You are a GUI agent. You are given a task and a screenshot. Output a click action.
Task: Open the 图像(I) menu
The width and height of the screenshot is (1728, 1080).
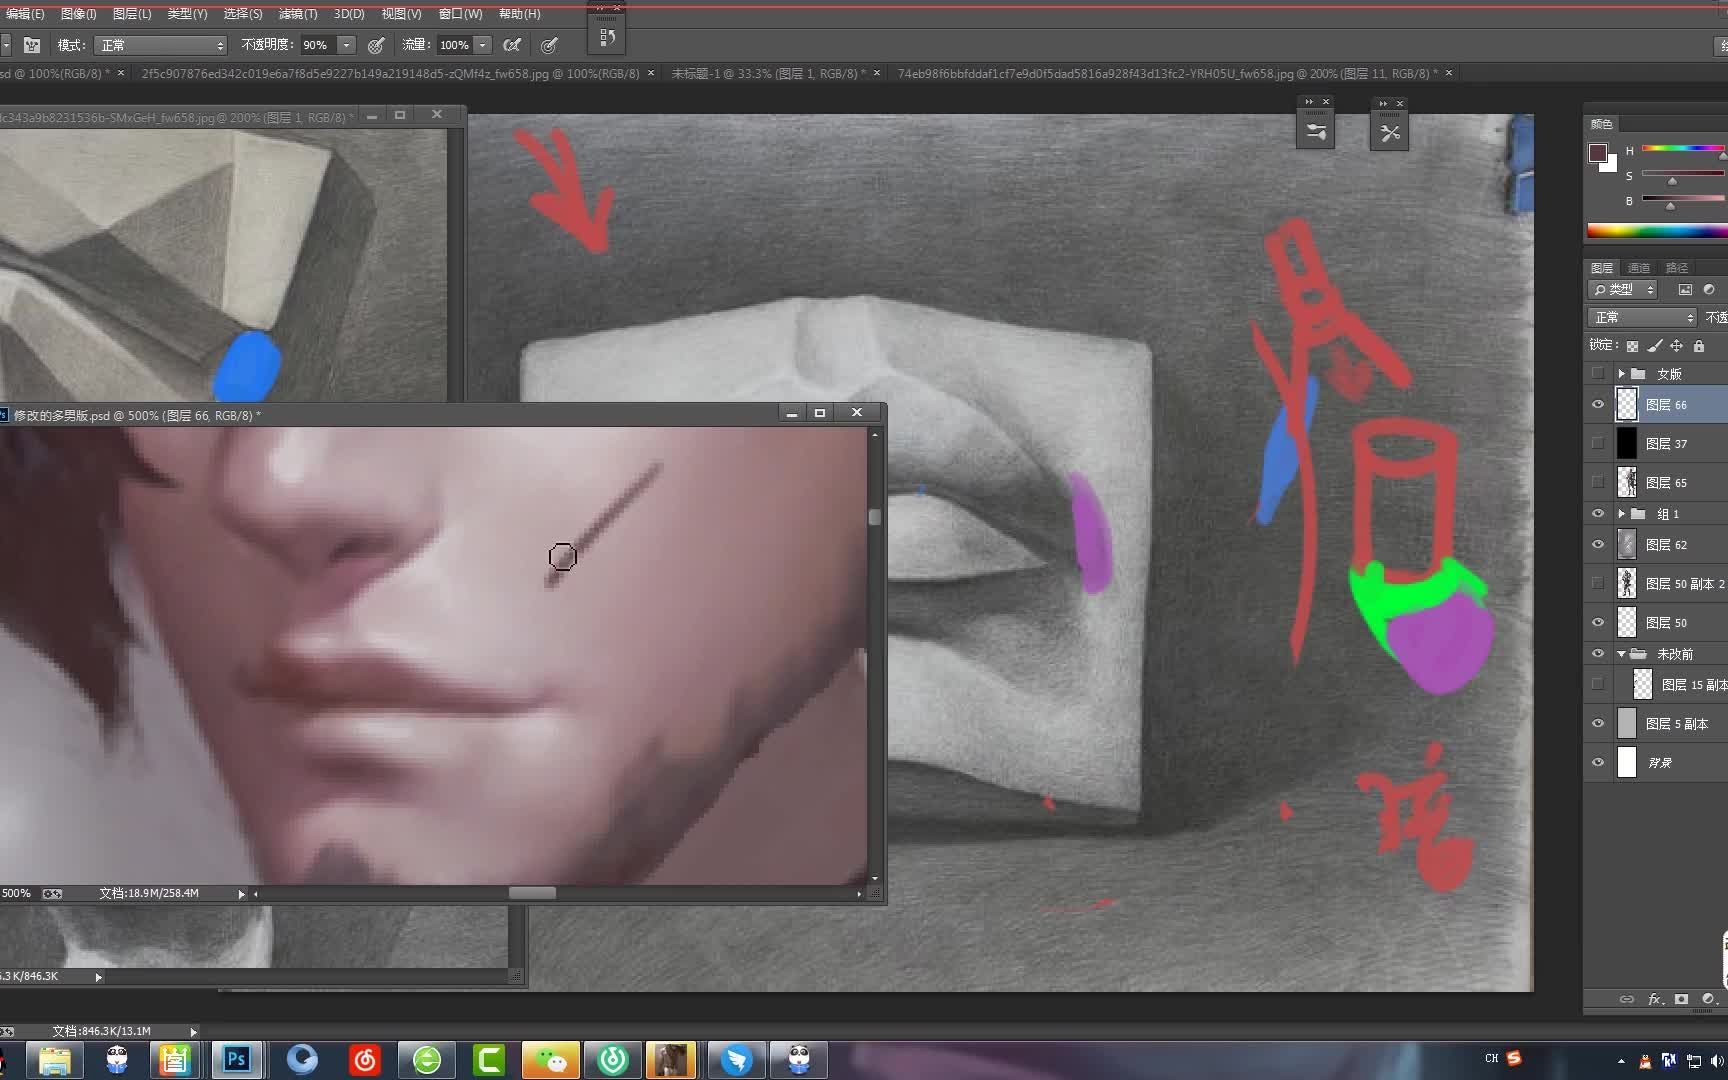coord(78,14)
